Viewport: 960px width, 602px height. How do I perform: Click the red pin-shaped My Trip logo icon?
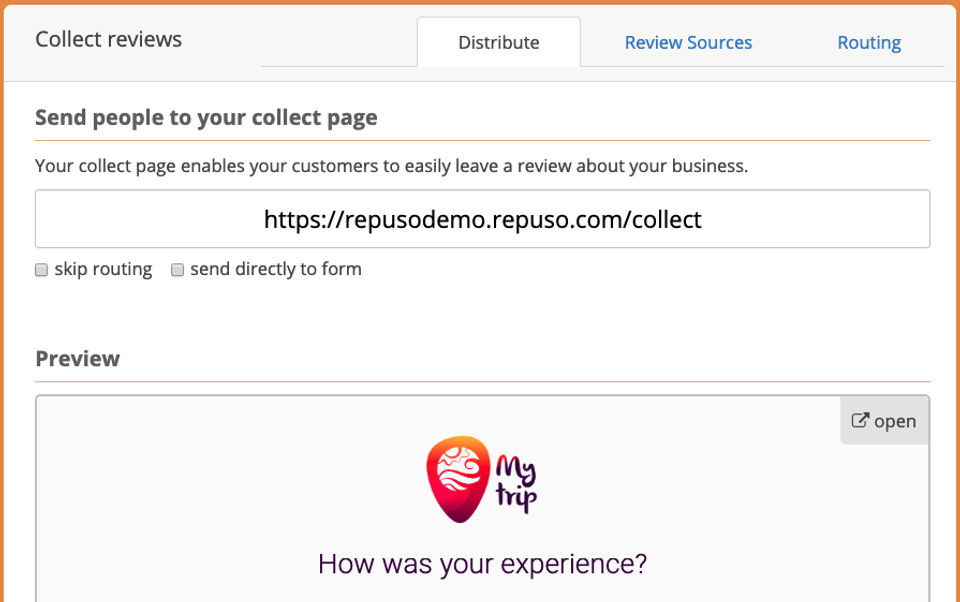tap(458, 478)
